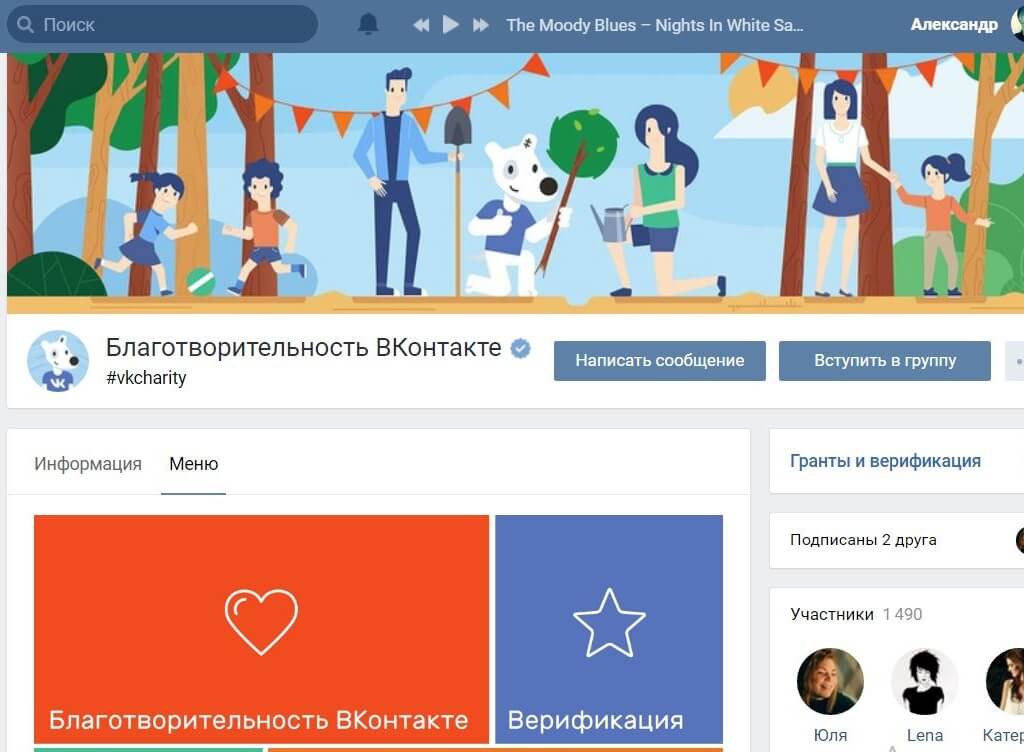Open the Александр profile menu

click(x=953, y=25)
